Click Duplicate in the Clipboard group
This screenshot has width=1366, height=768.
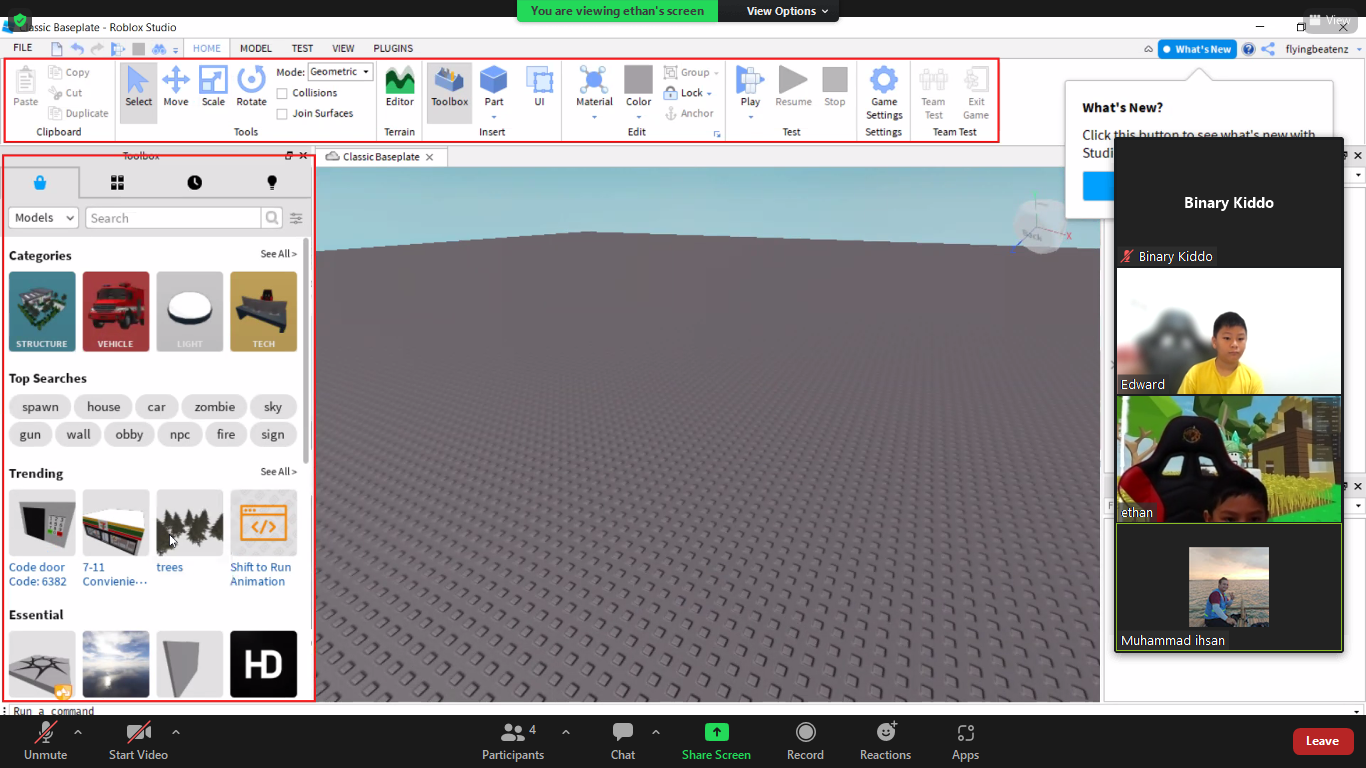pos(78,113)
